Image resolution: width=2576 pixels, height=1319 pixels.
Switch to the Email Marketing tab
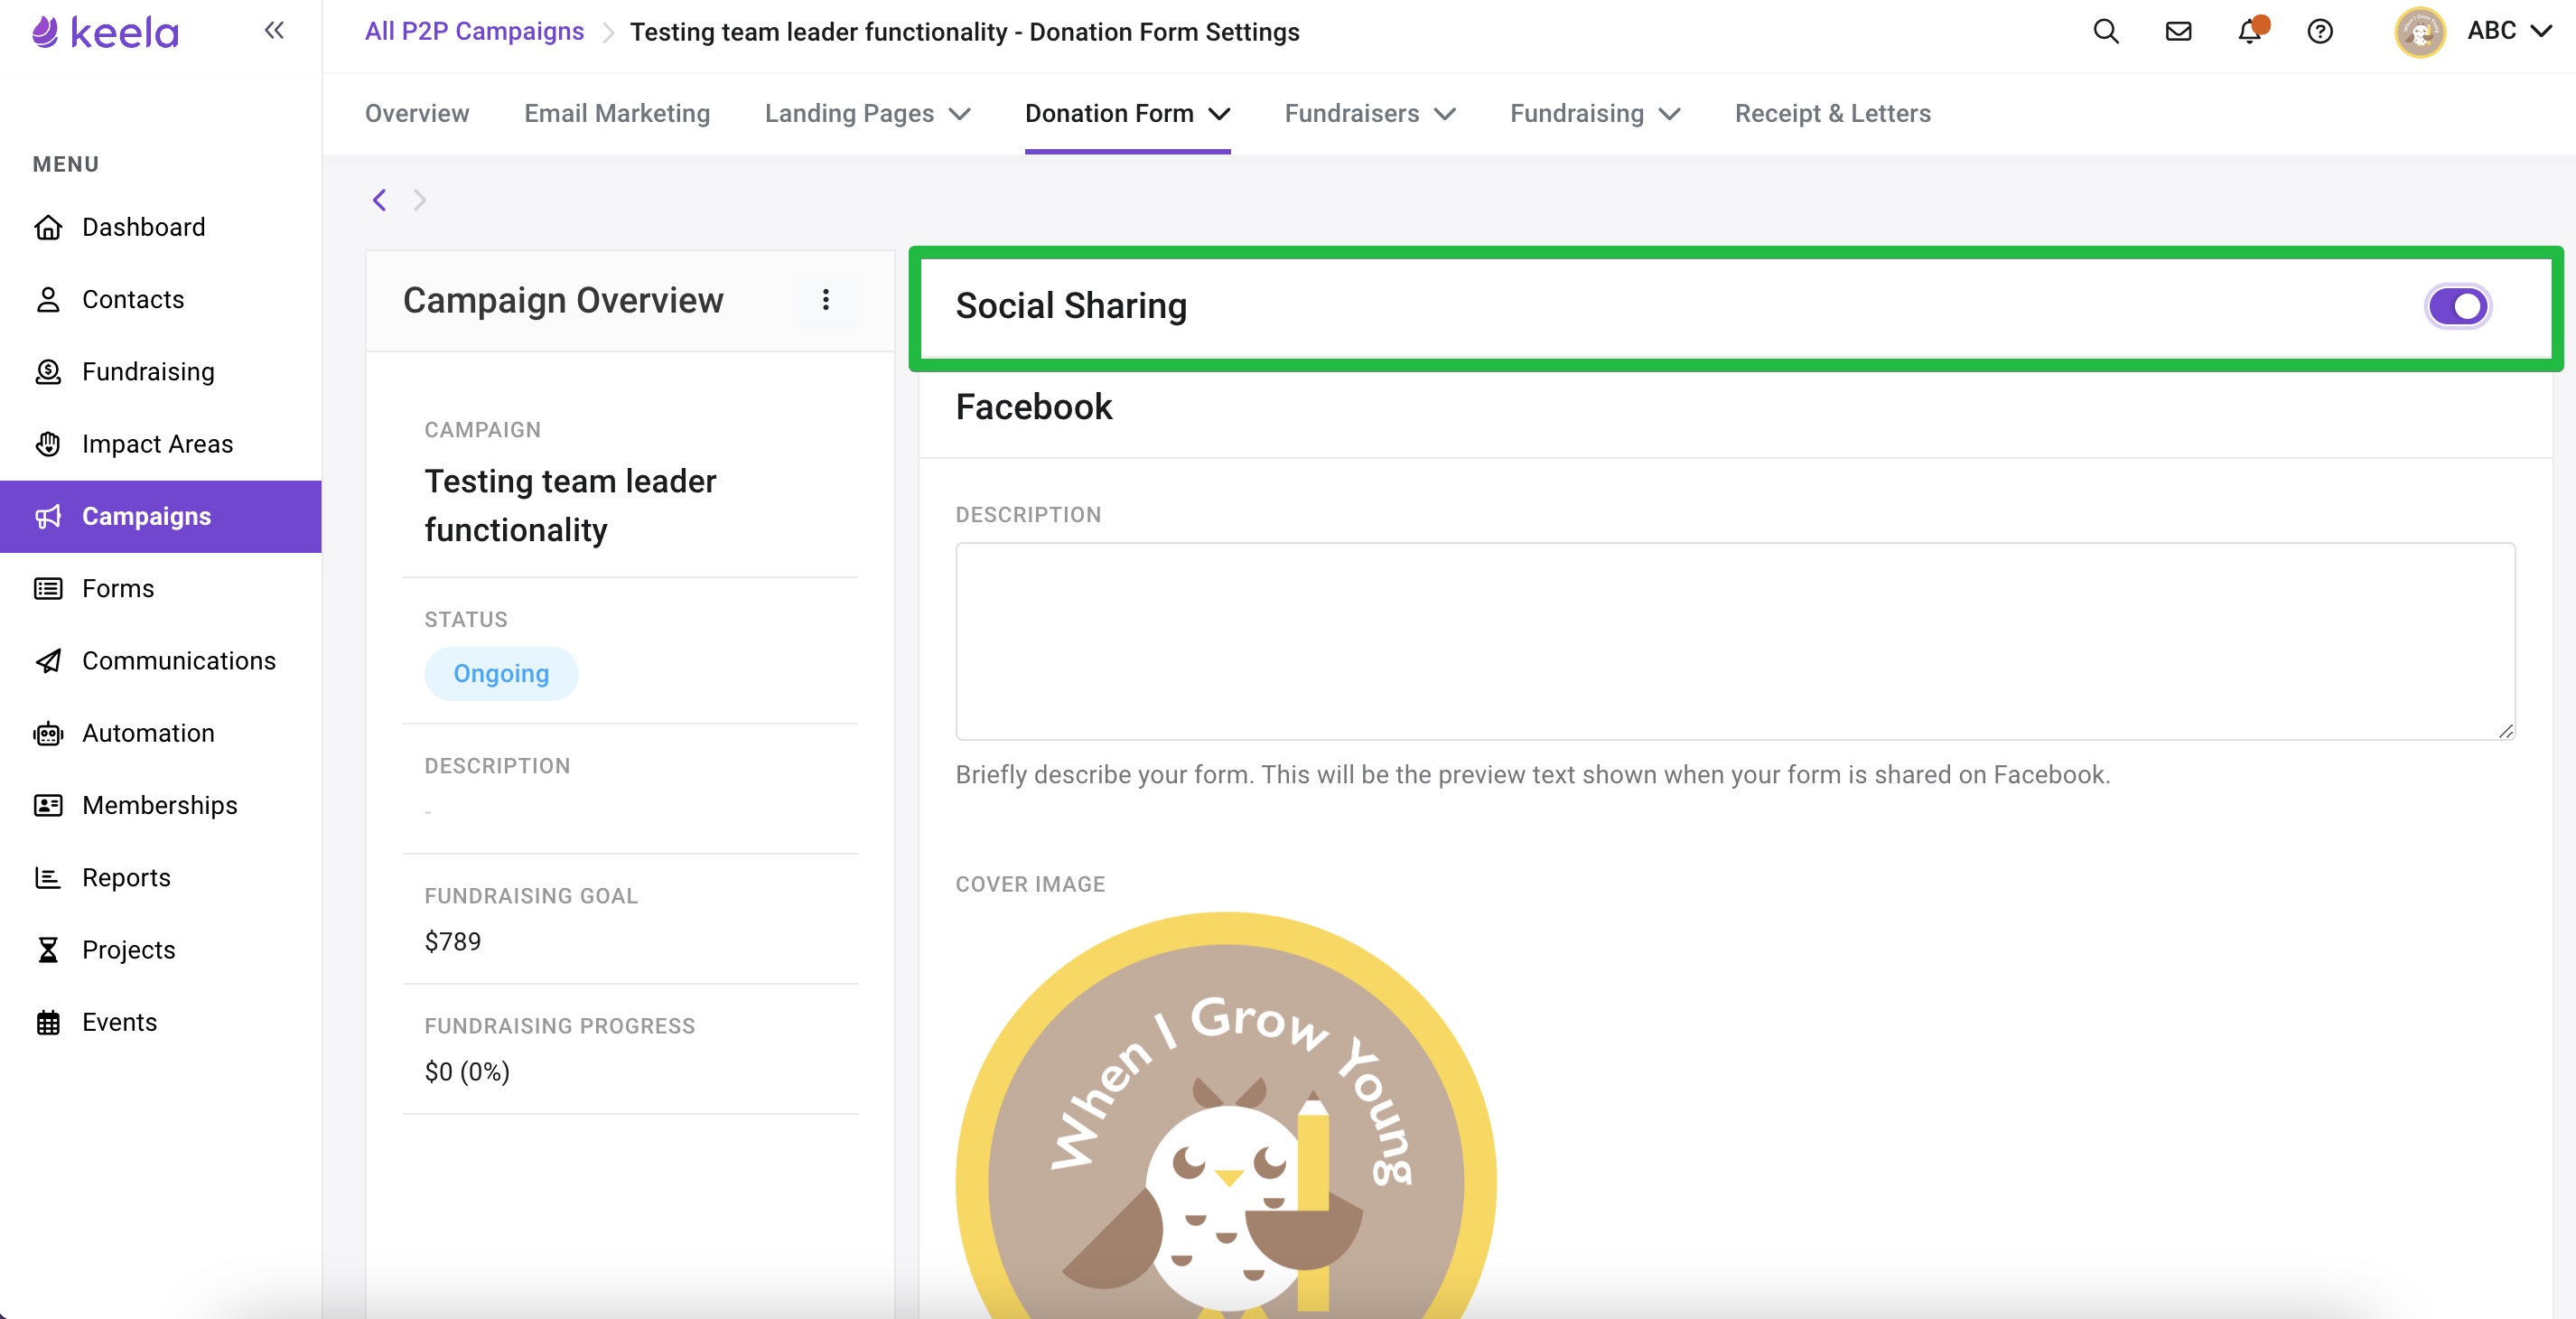click(616, 113)
